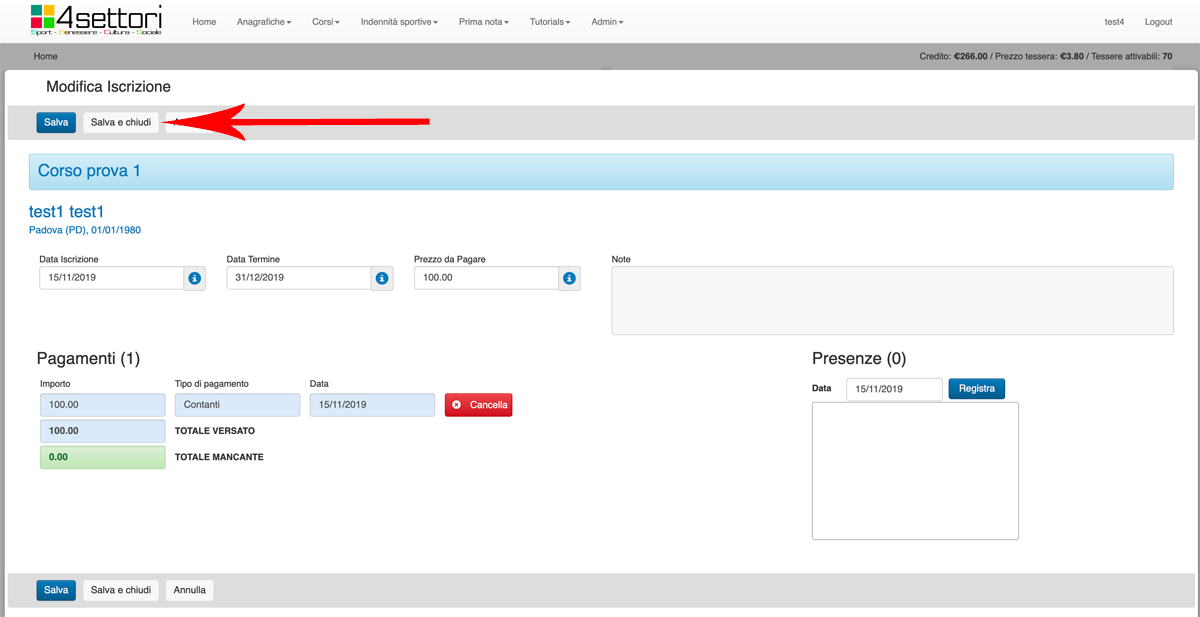Click the bottom Annulla button

click(x=189, y=590)
